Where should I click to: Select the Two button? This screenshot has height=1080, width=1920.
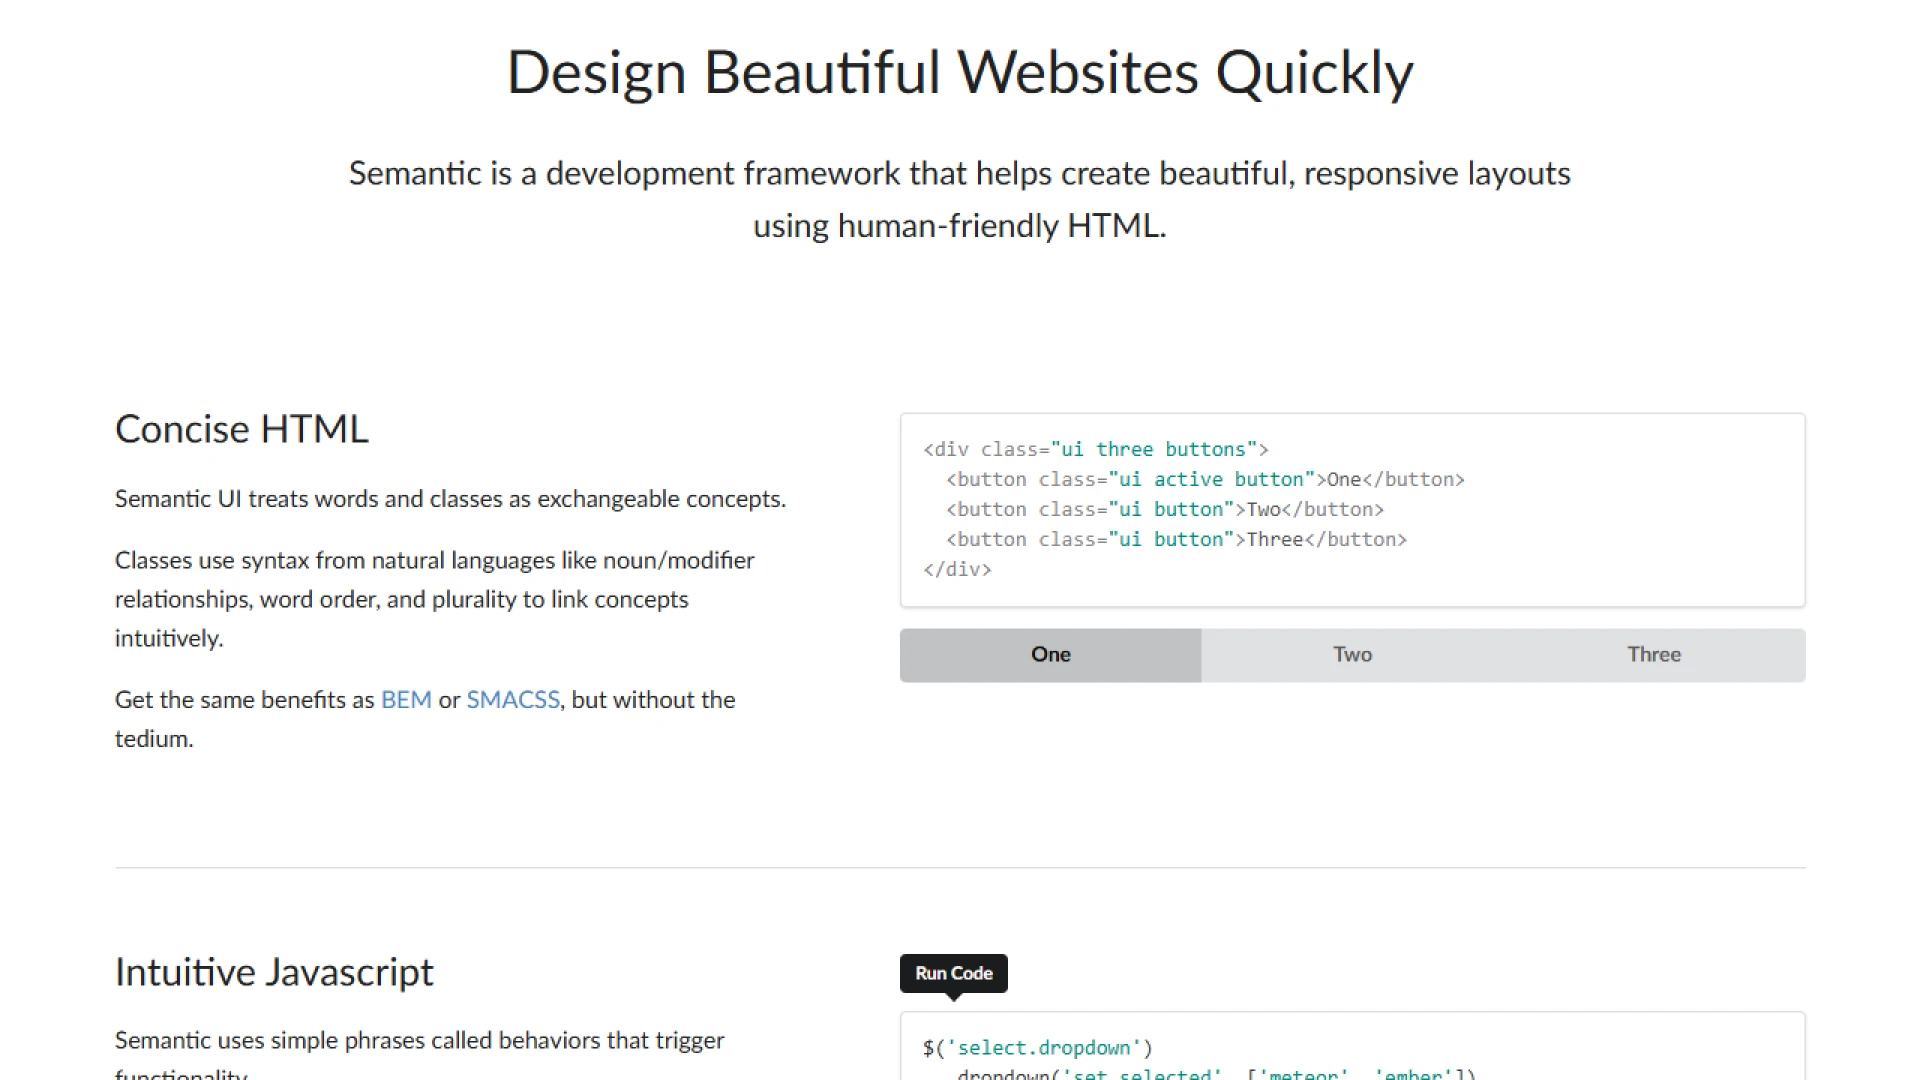(1352, 655)
